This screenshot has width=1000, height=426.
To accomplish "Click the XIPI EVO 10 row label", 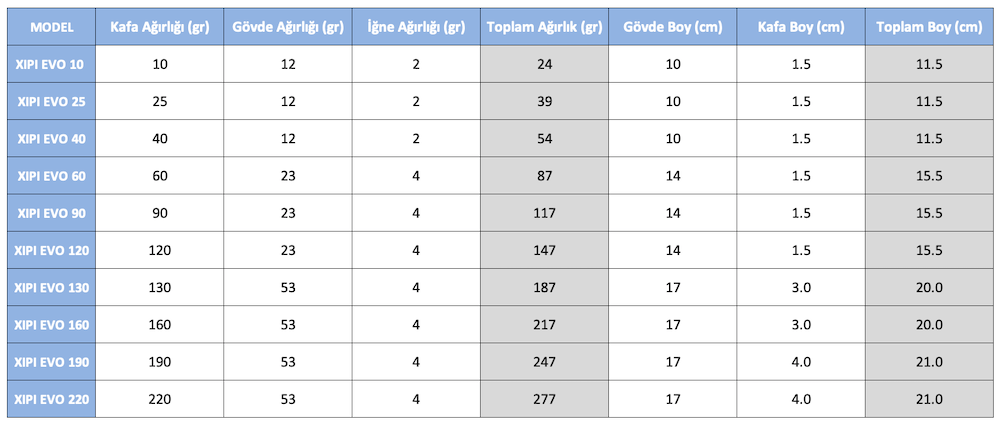I will [x=51, y=64].
